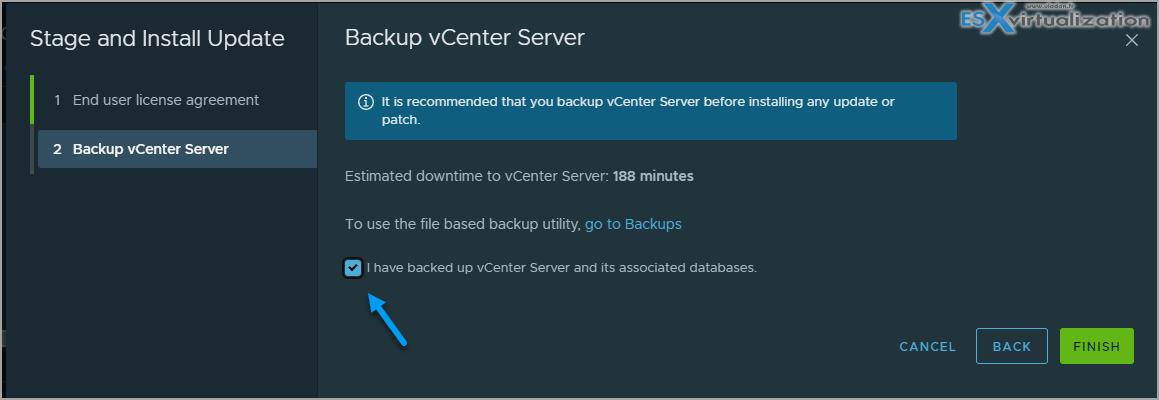Open the go to Backups link

633,223
